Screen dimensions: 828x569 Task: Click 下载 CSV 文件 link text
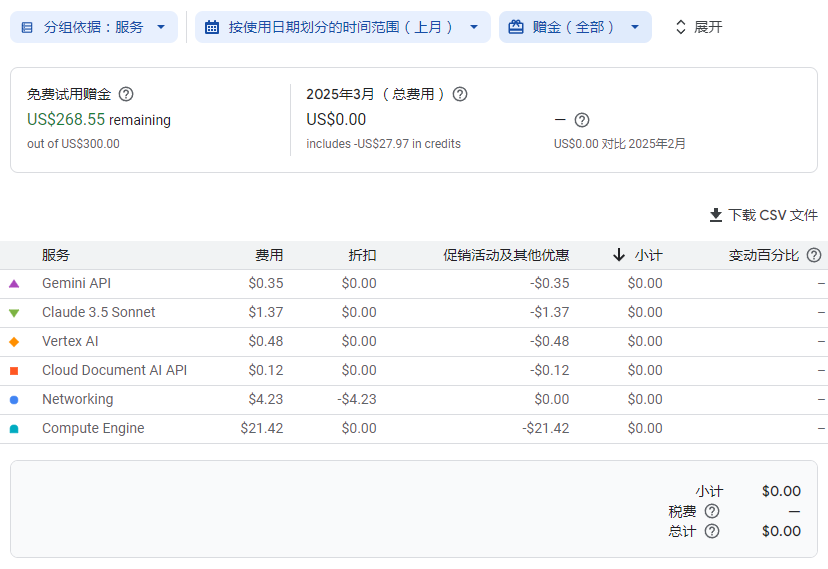tap(773, 215)
